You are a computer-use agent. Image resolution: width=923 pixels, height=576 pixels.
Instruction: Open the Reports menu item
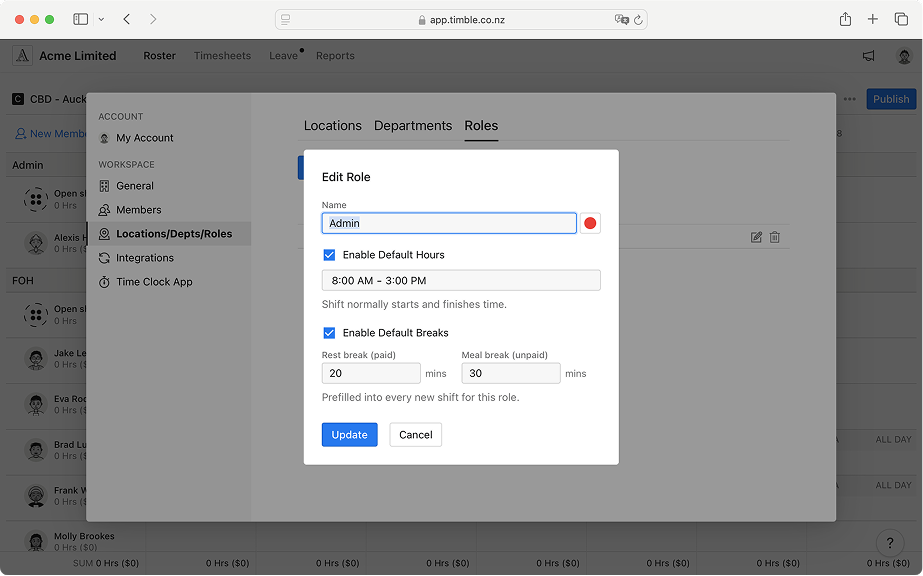tap(336, 56)
